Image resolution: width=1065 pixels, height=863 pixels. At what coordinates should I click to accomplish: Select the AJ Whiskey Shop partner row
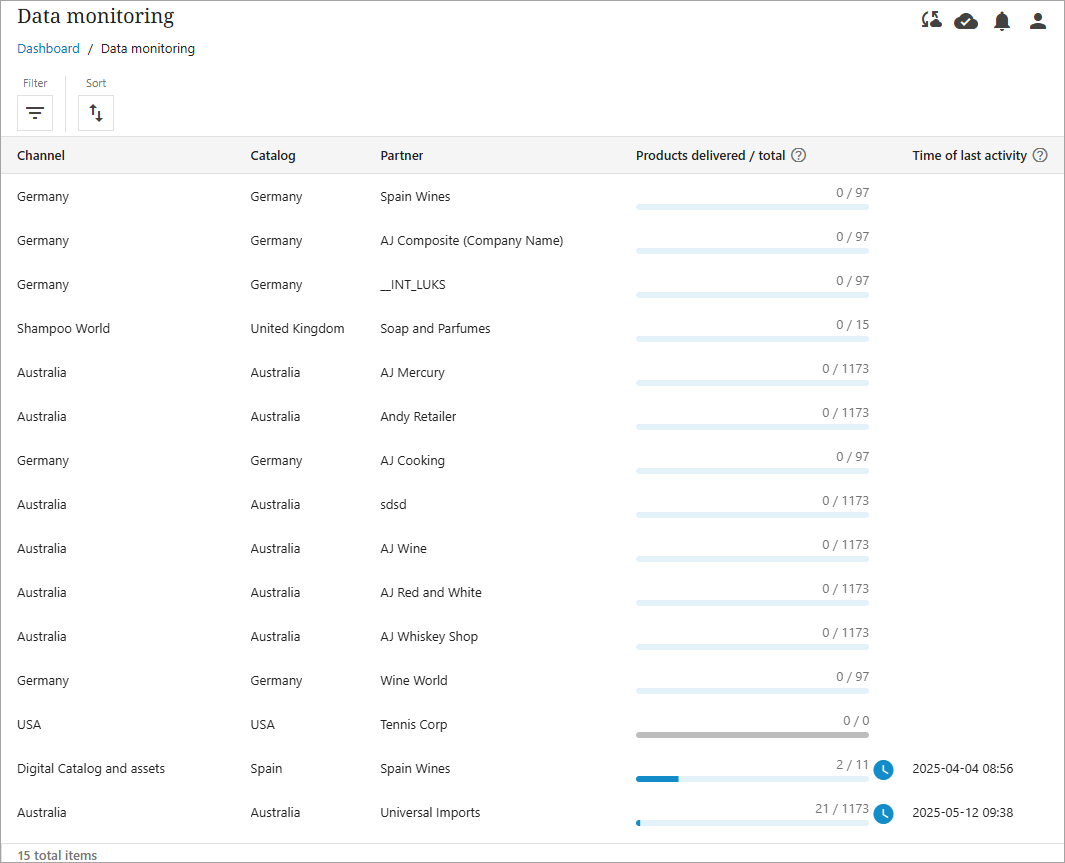429,637
